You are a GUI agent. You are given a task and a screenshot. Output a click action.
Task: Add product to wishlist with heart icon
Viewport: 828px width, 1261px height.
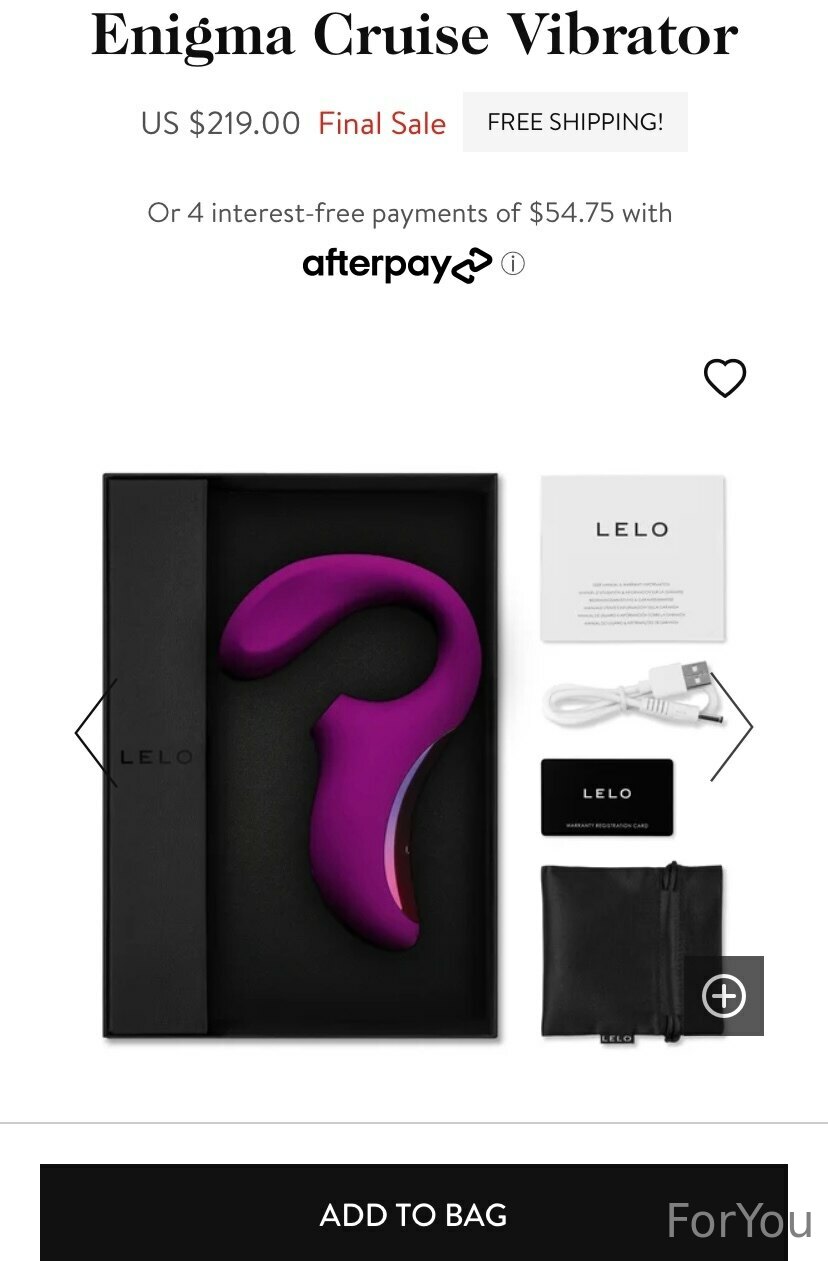[725, 378]
